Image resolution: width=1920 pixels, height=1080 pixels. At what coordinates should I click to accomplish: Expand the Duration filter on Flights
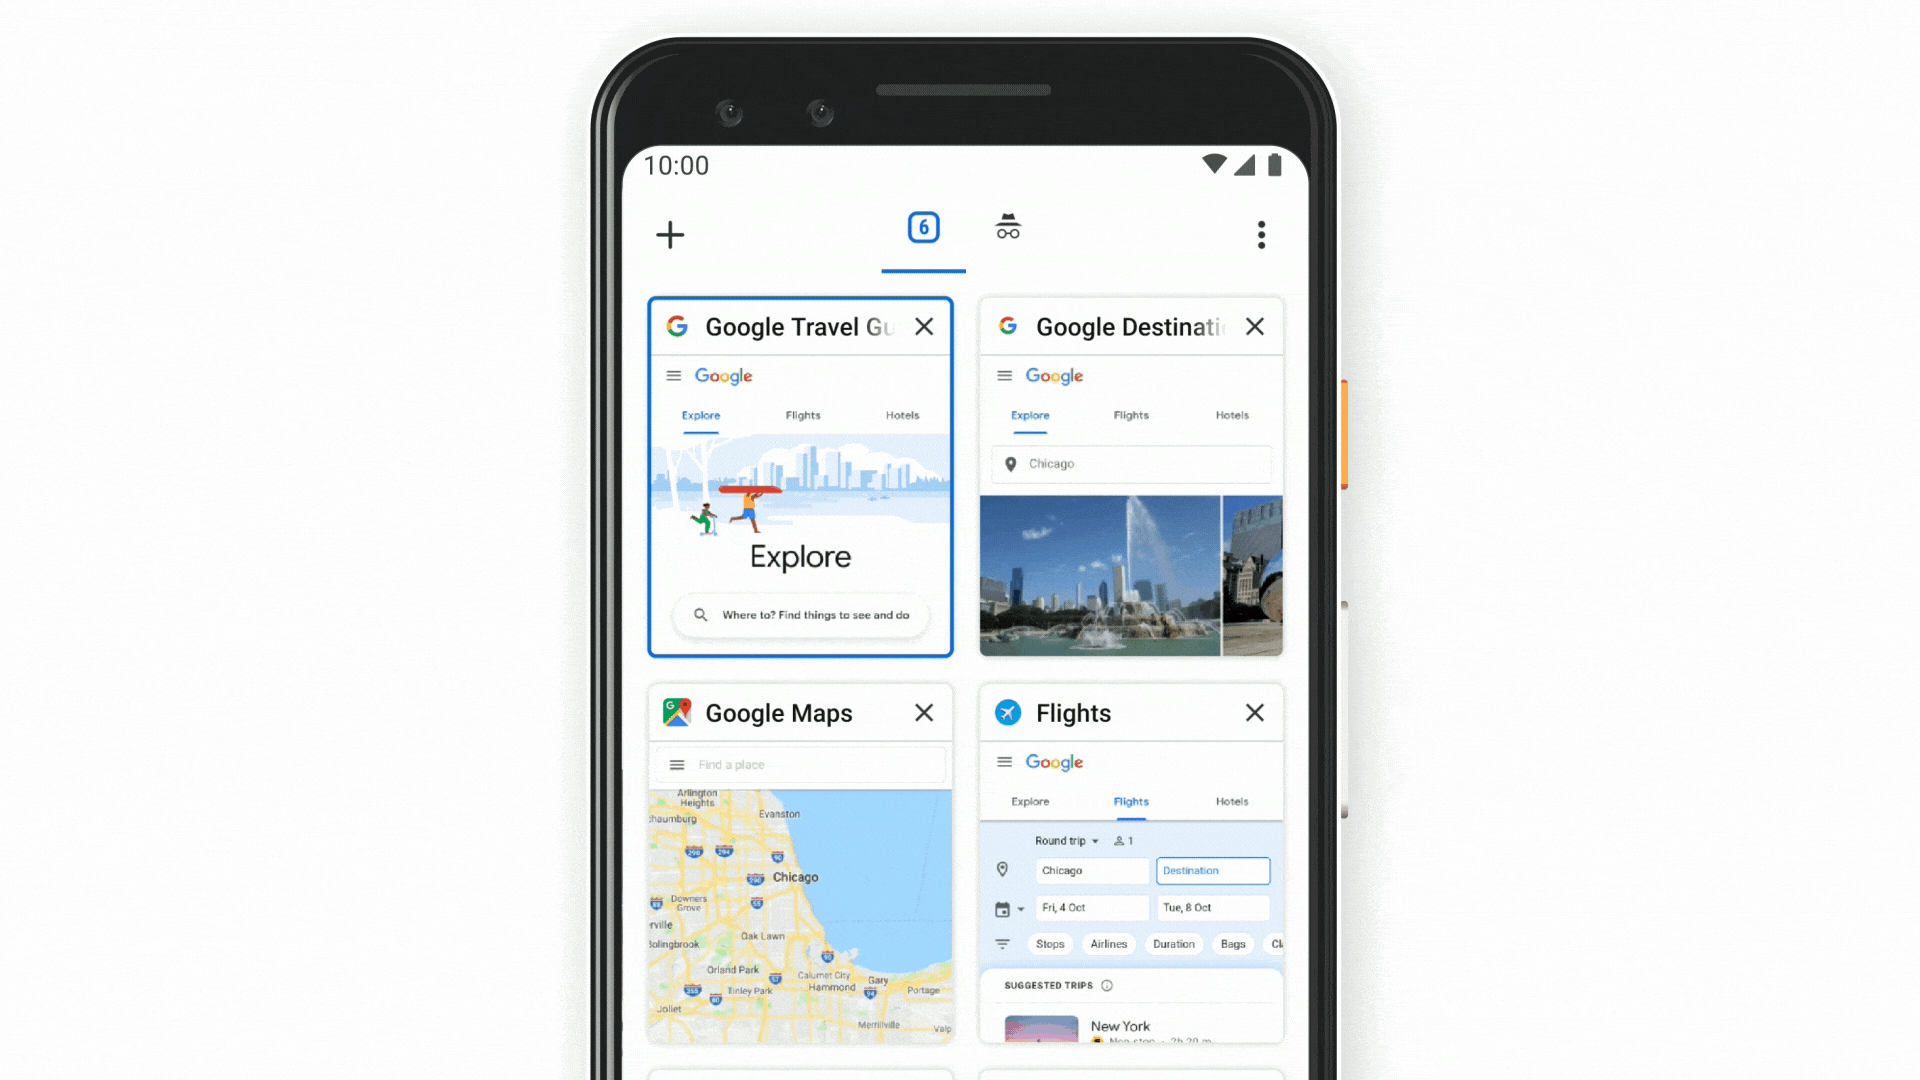pyautogui.click(x=1172, y=943)
